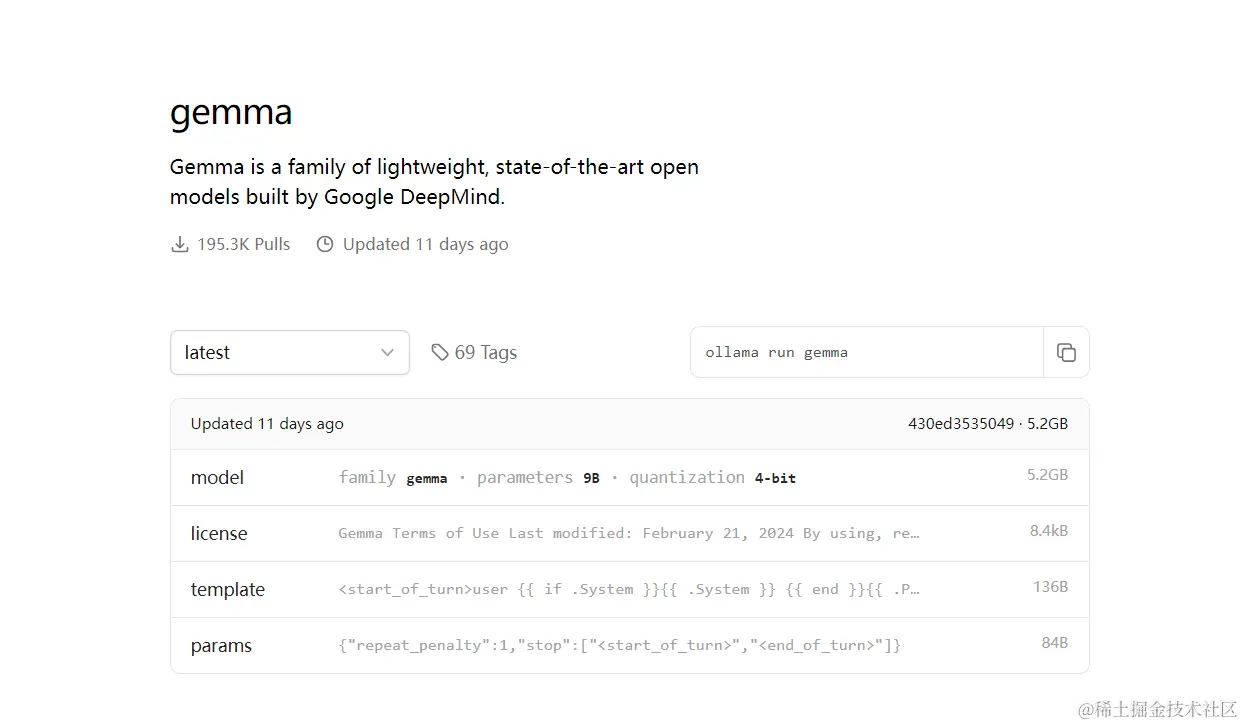
Task: Click the ollama run gemma command field
Action: click(866, 352)
